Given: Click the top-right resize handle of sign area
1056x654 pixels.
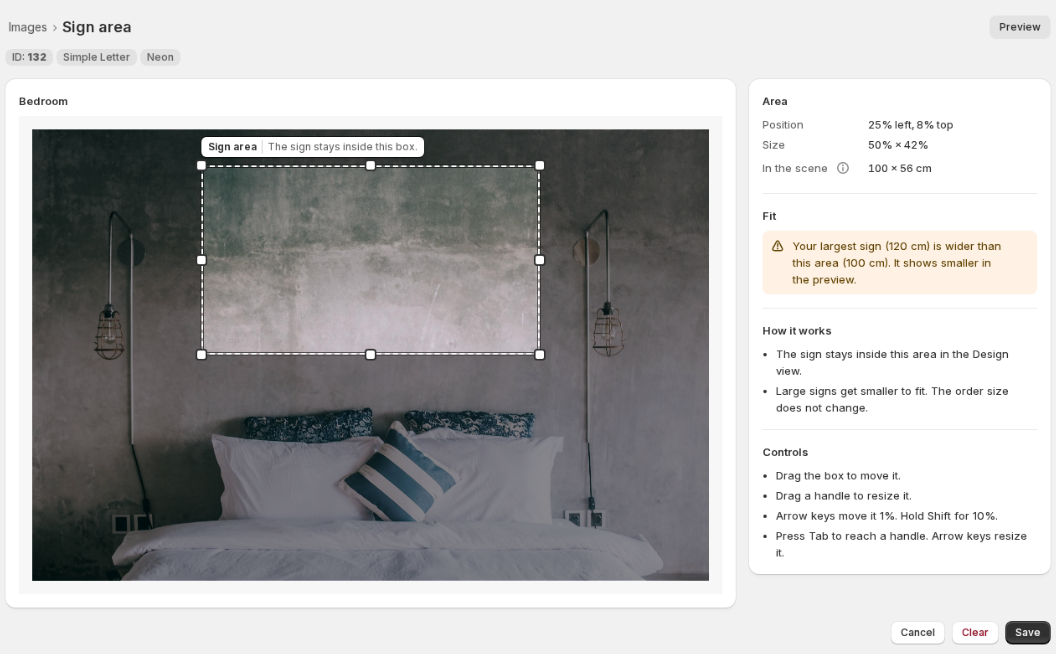Looking at the screenshot, I should point(539,166).
